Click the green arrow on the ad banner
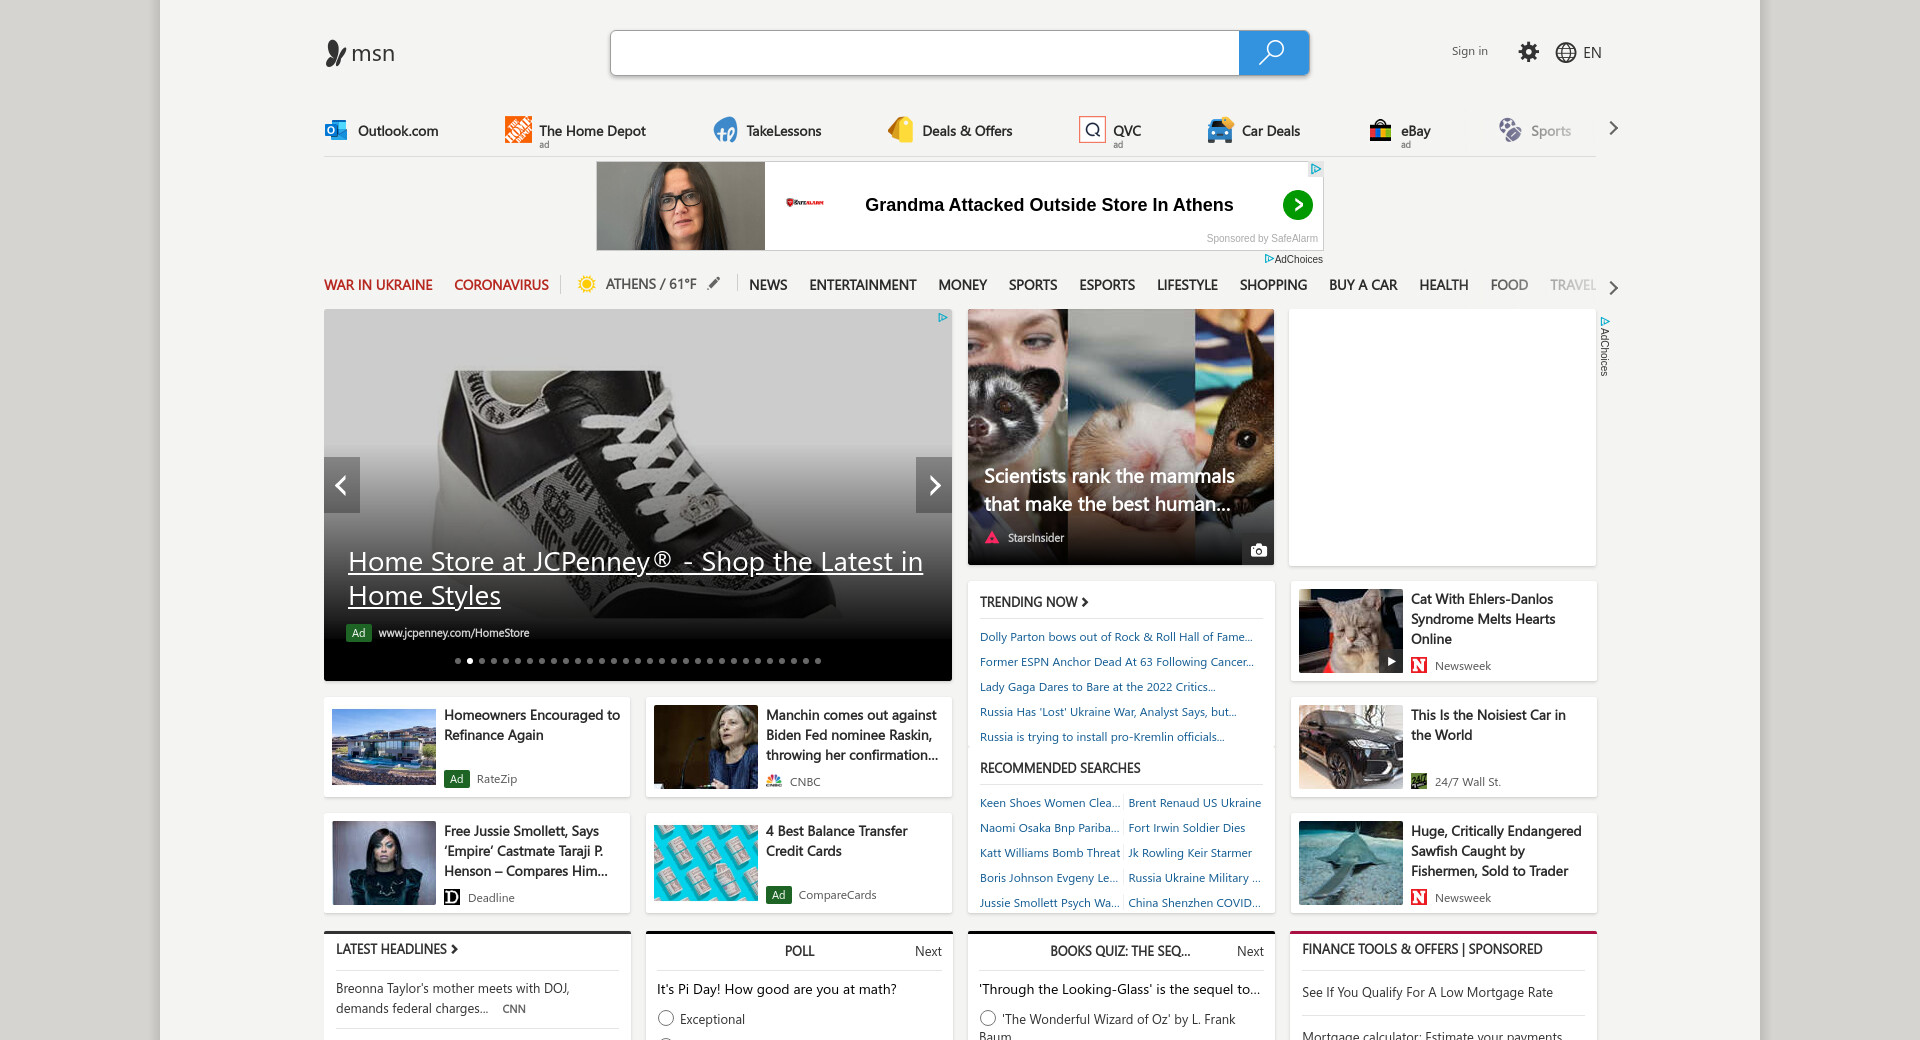1920x1040 pixels. tap(1297, 205)
